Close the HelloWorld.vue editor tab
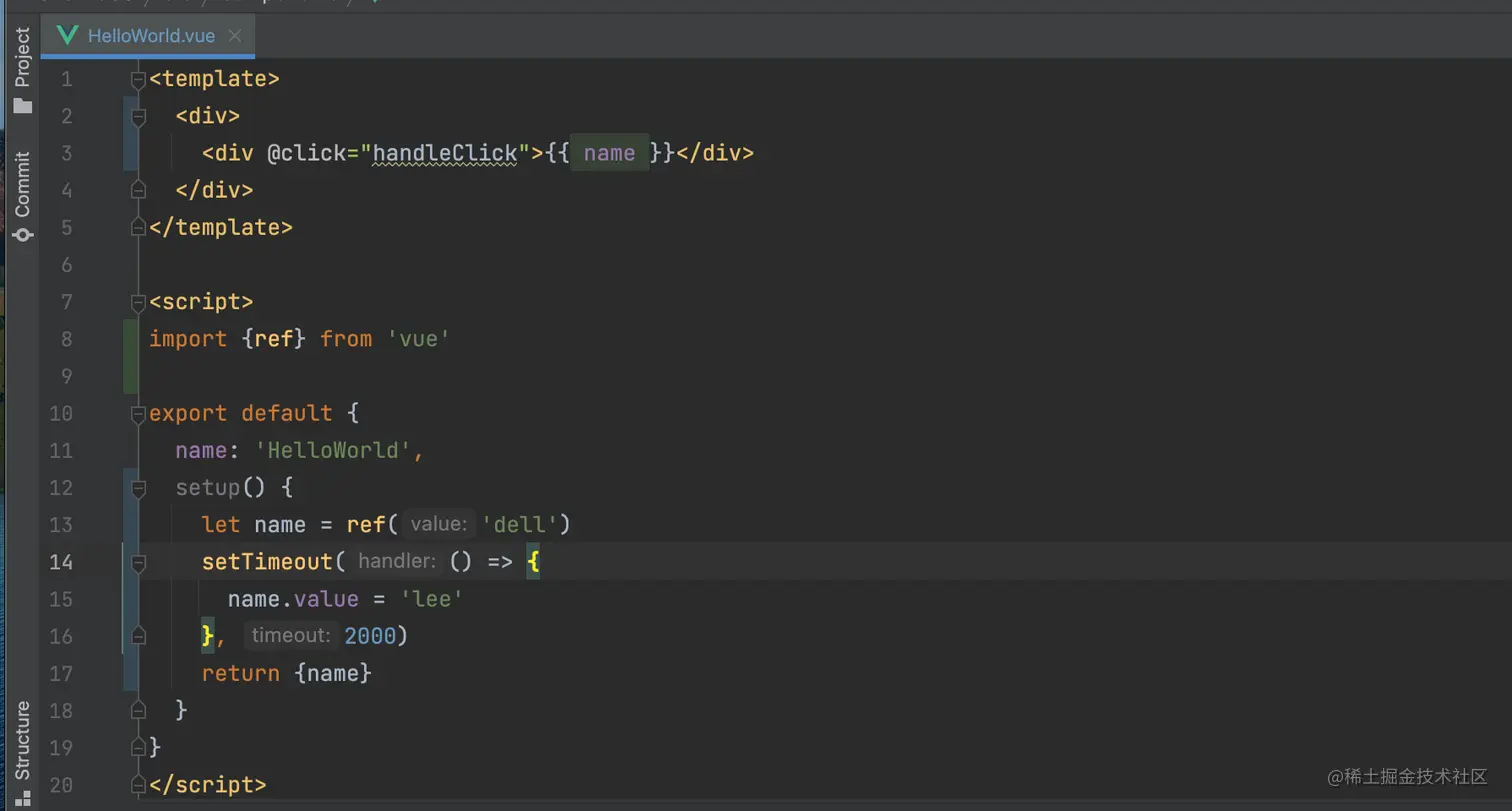 [234, 36]
